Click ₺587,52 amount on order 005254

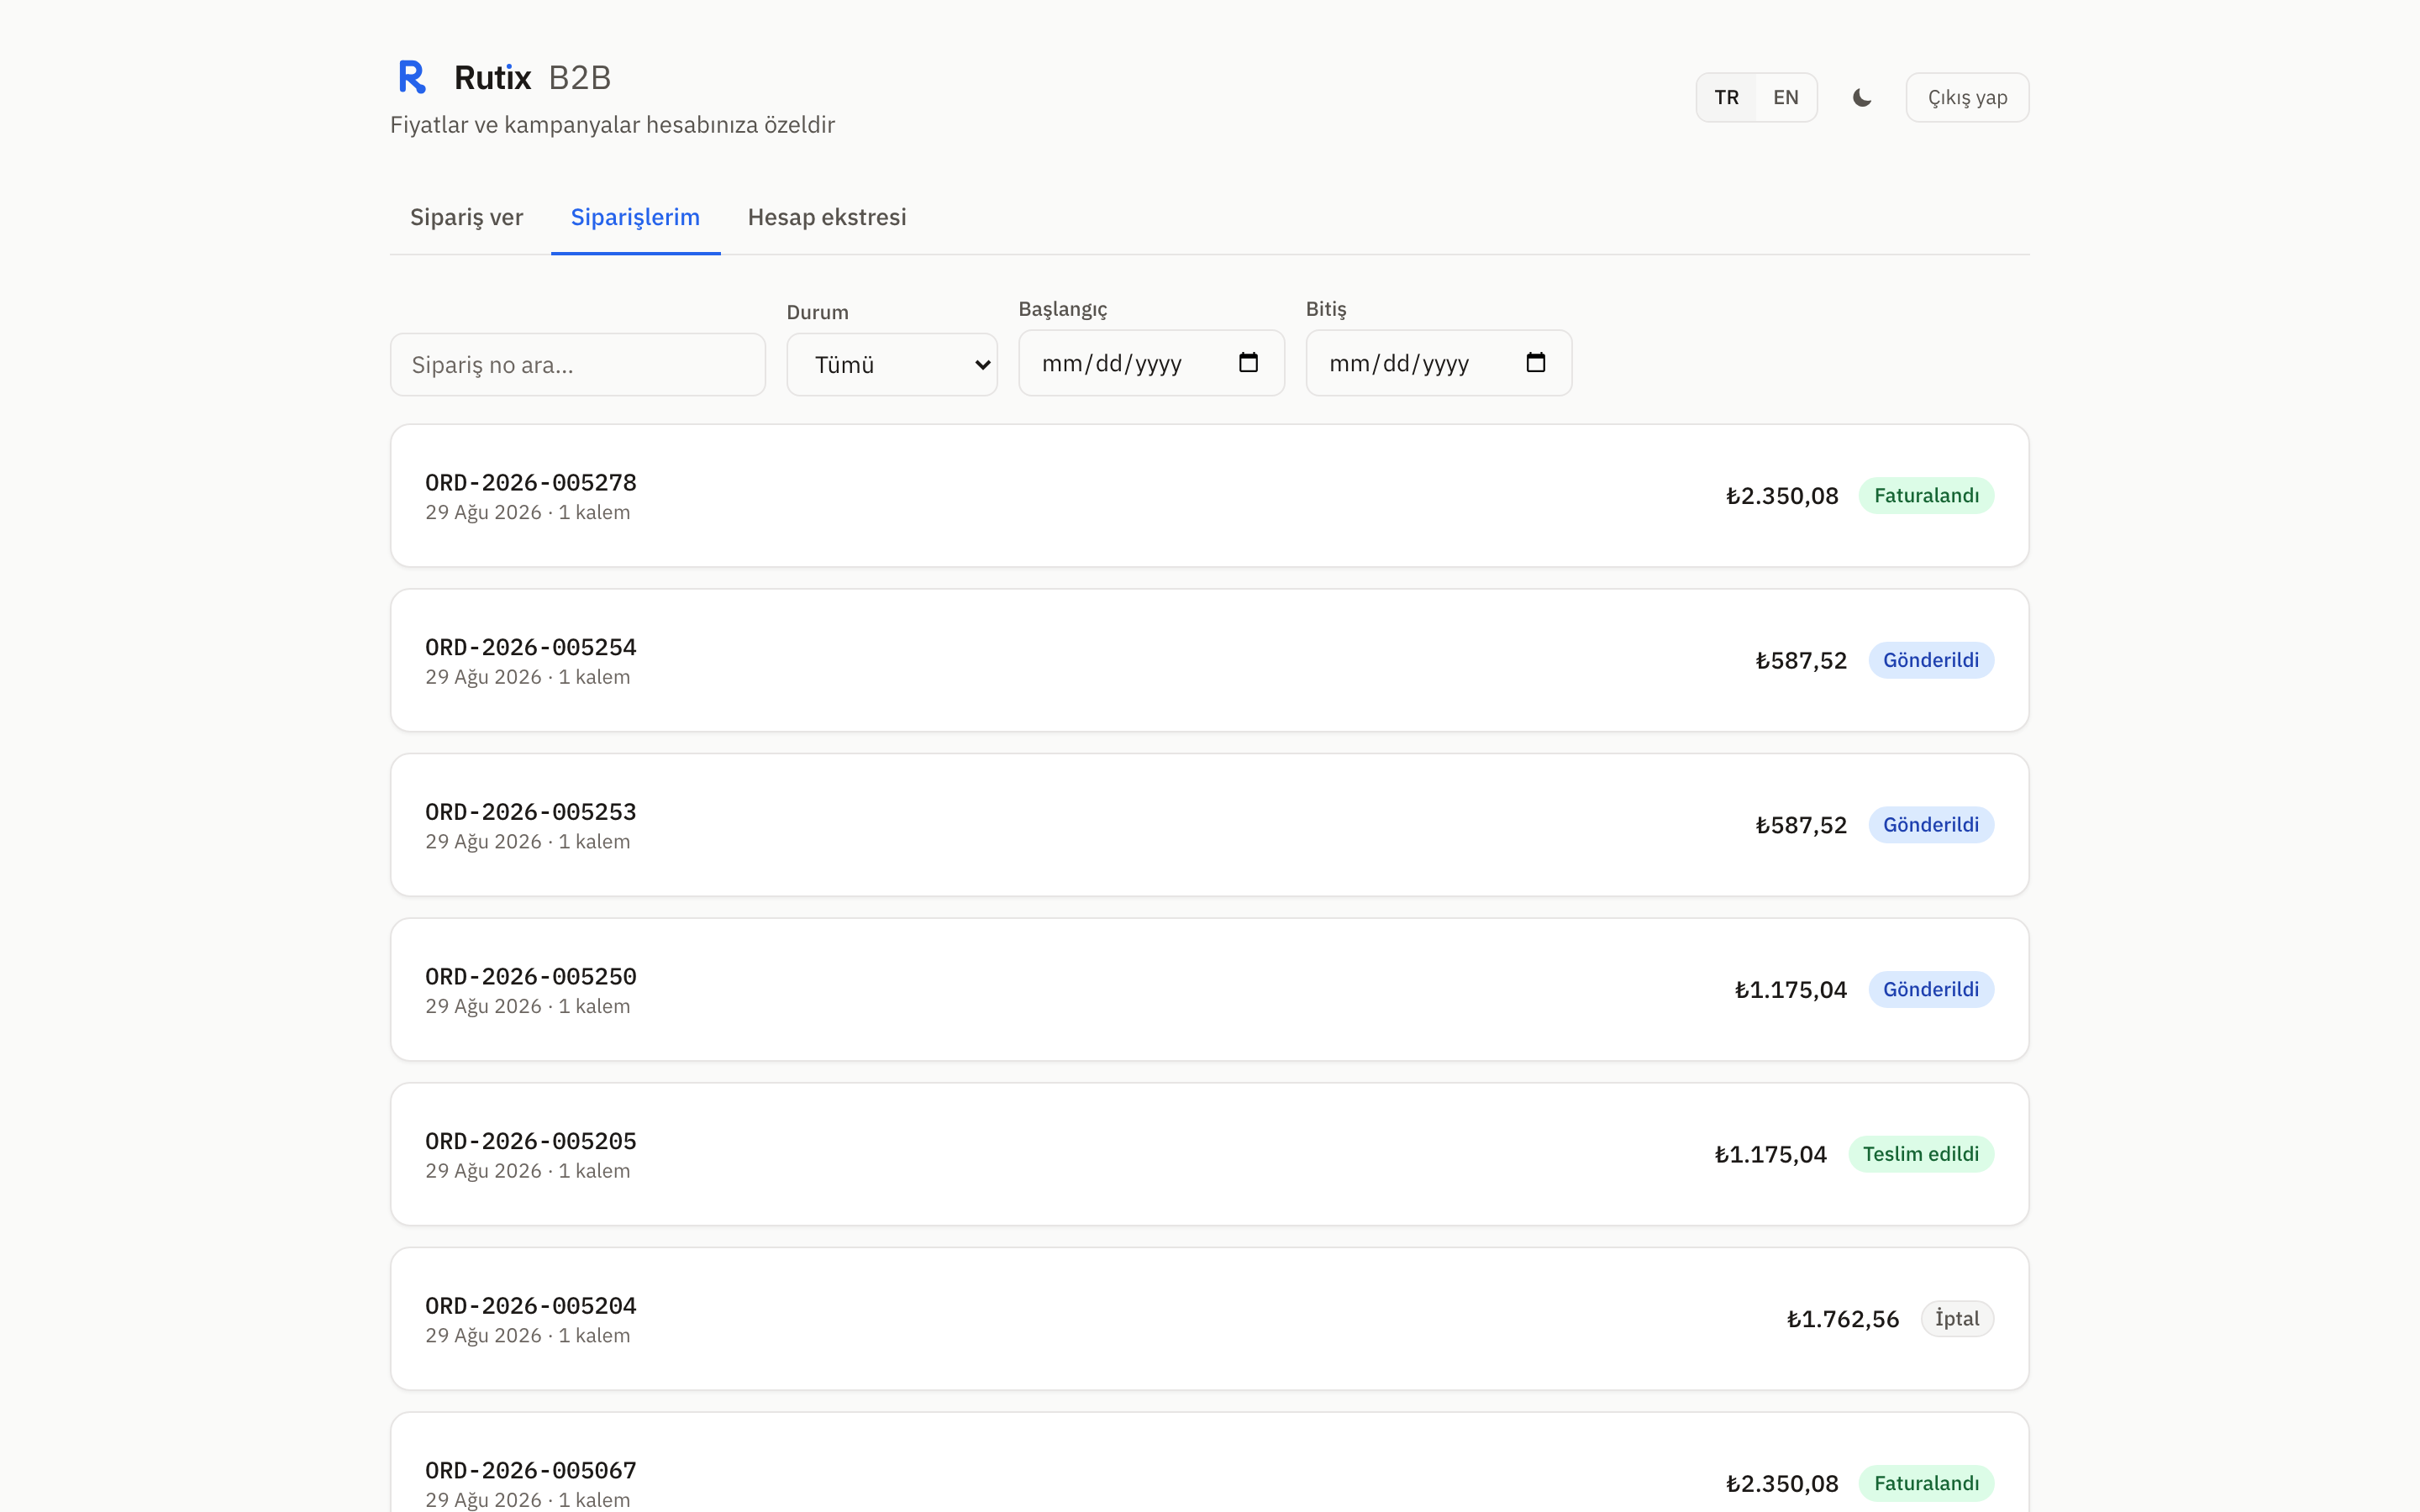coord(1801,661)
